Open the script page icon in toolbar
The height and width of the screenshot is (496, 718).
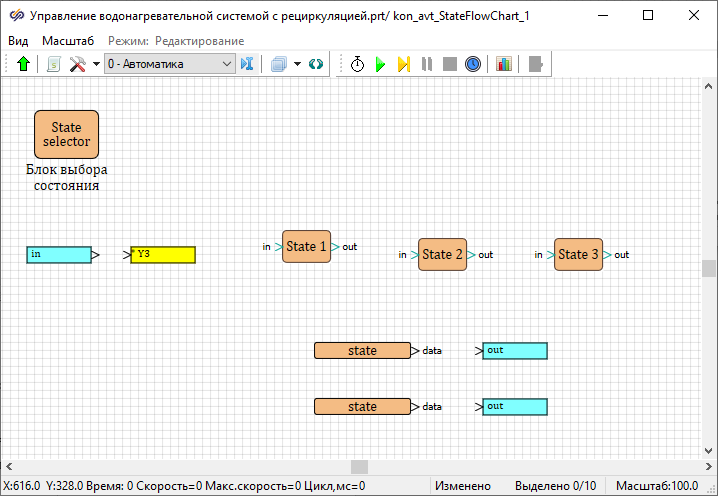(x=54, y=64)
